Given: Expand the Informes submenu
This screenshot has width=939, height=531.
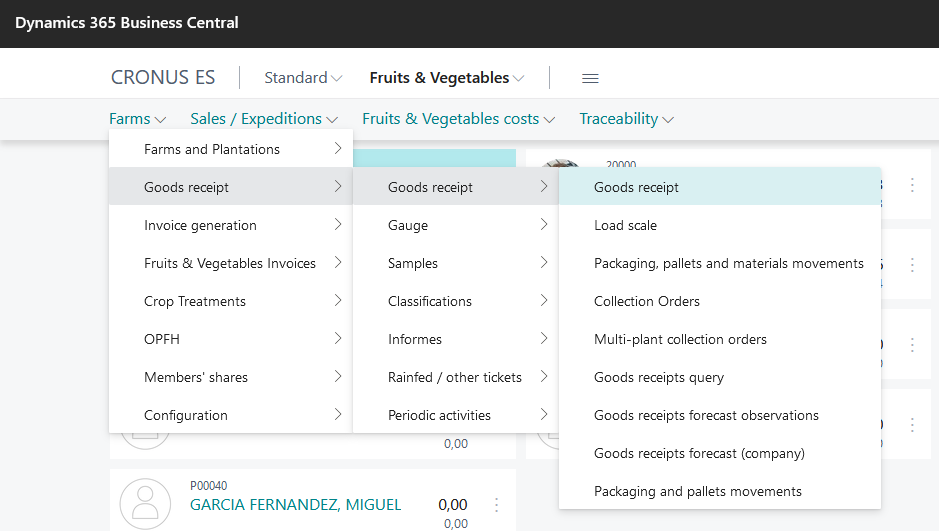Looking at the screenshot, I should pos(456,339).
